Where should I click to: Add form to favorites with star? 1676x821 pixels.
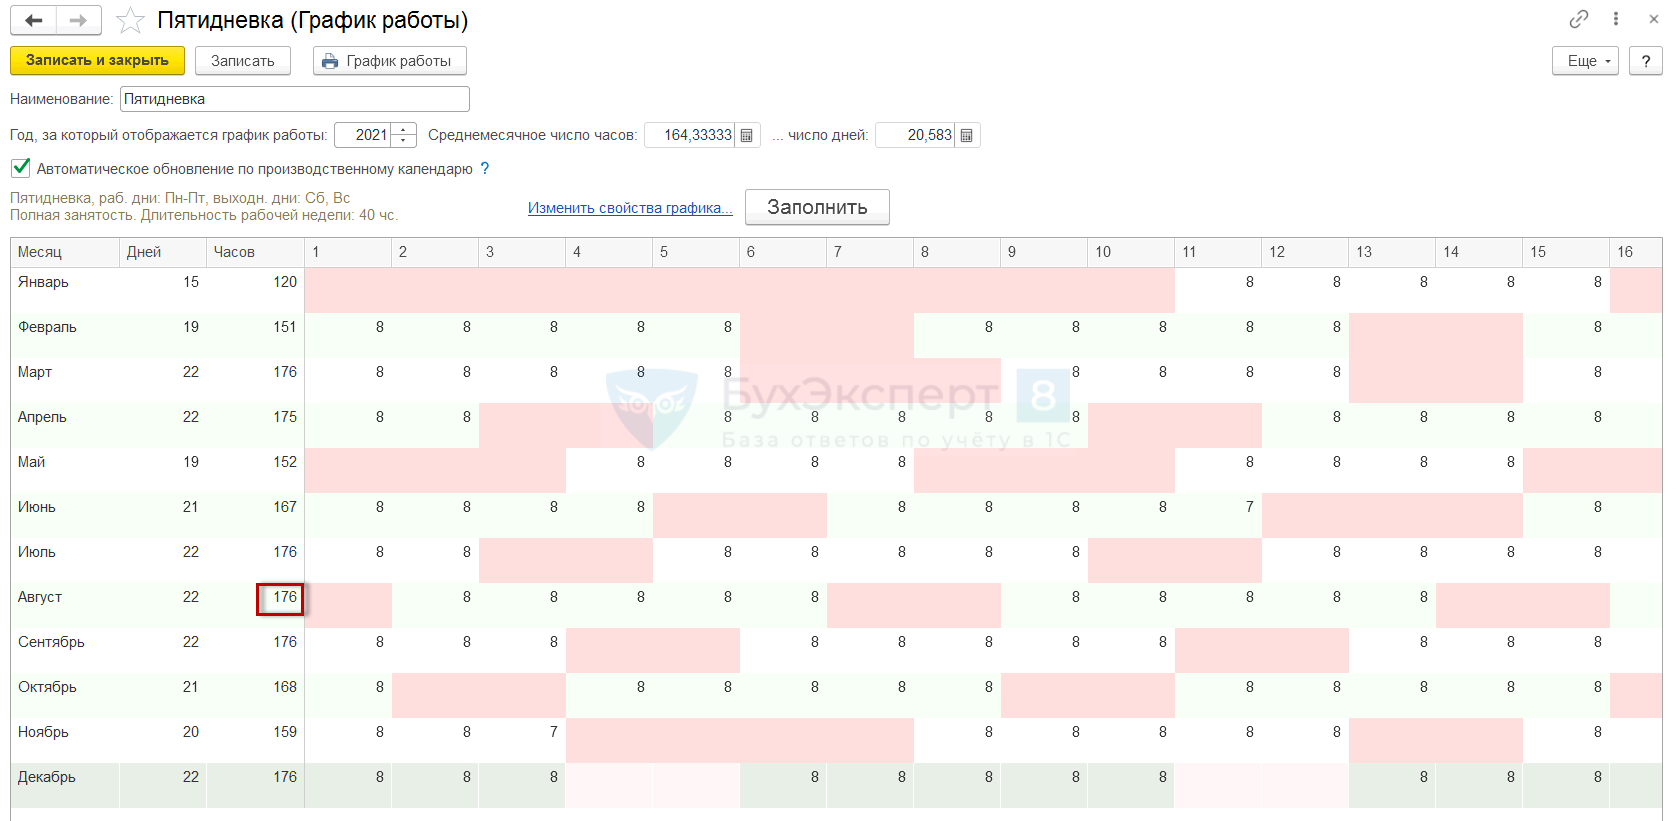tap(130, 20)
